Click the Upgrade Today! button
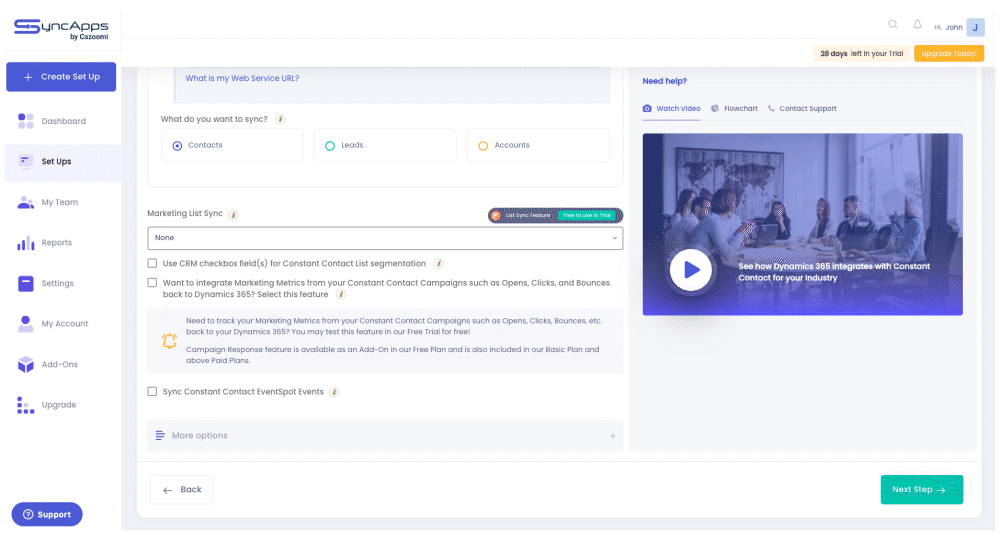 tap(948, 54)
